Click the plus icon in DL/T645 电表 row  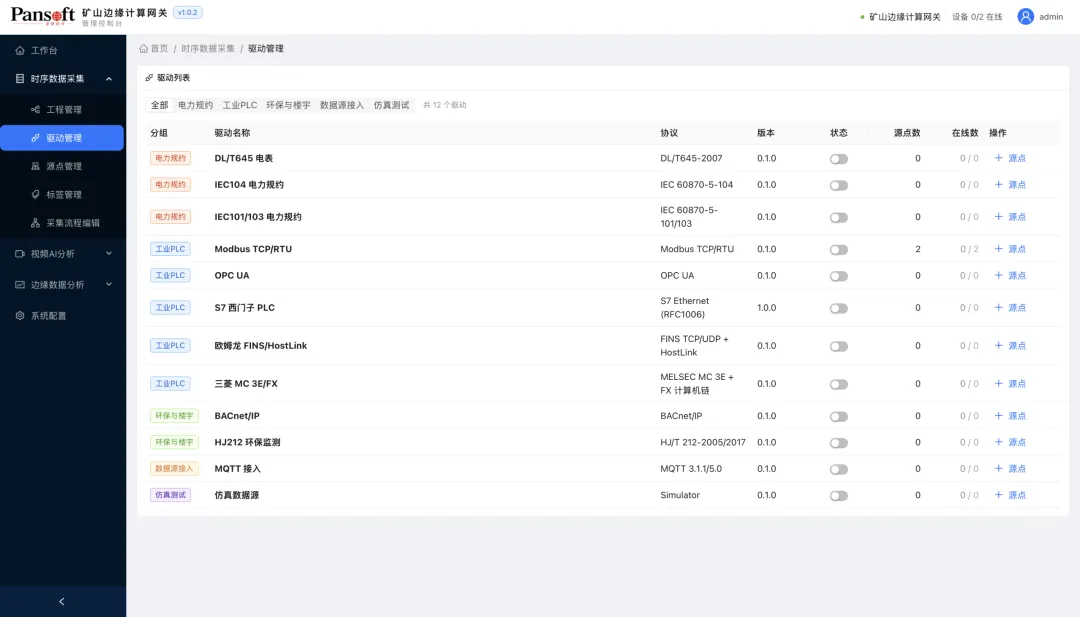coord(999,158)
